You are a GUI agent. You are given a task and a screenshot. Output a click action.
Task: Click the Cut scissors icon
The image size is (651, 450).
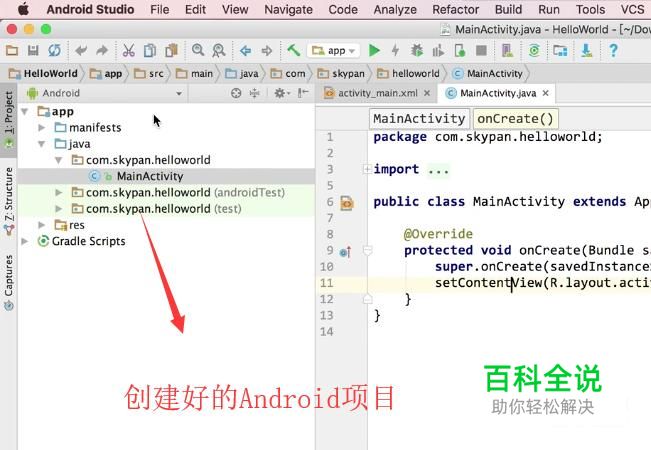(129, 51)
